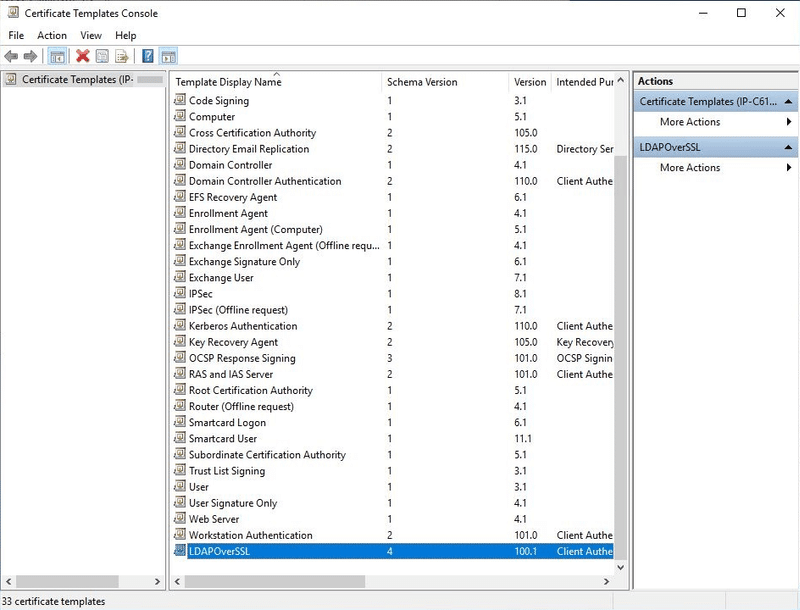The height and width of the screenshot is (610, 800).
Task: Click the Certificate Templates Console title icon
Action: (13, 12)
